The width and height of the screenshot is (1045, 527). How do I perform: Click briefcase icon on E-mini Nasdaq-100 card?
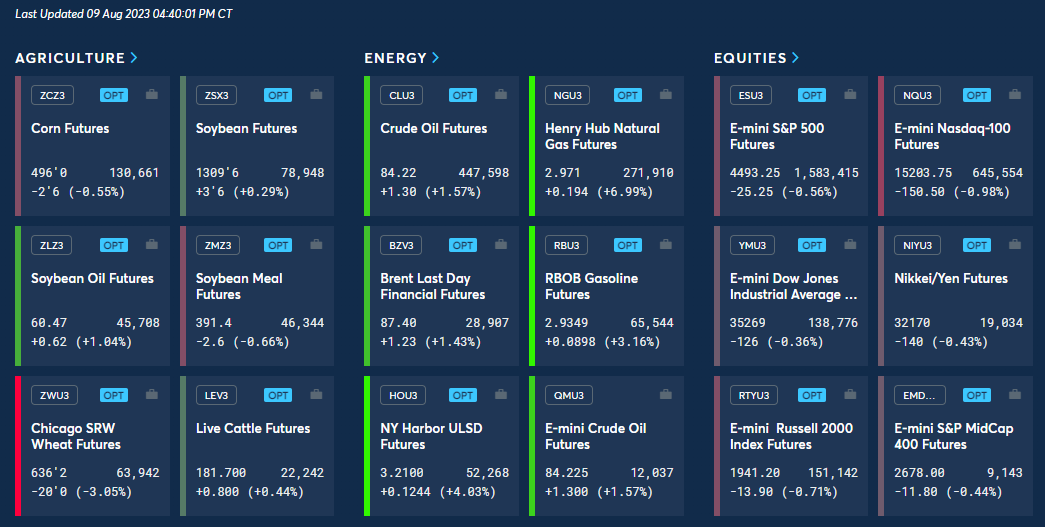(x=1015, y=95)
